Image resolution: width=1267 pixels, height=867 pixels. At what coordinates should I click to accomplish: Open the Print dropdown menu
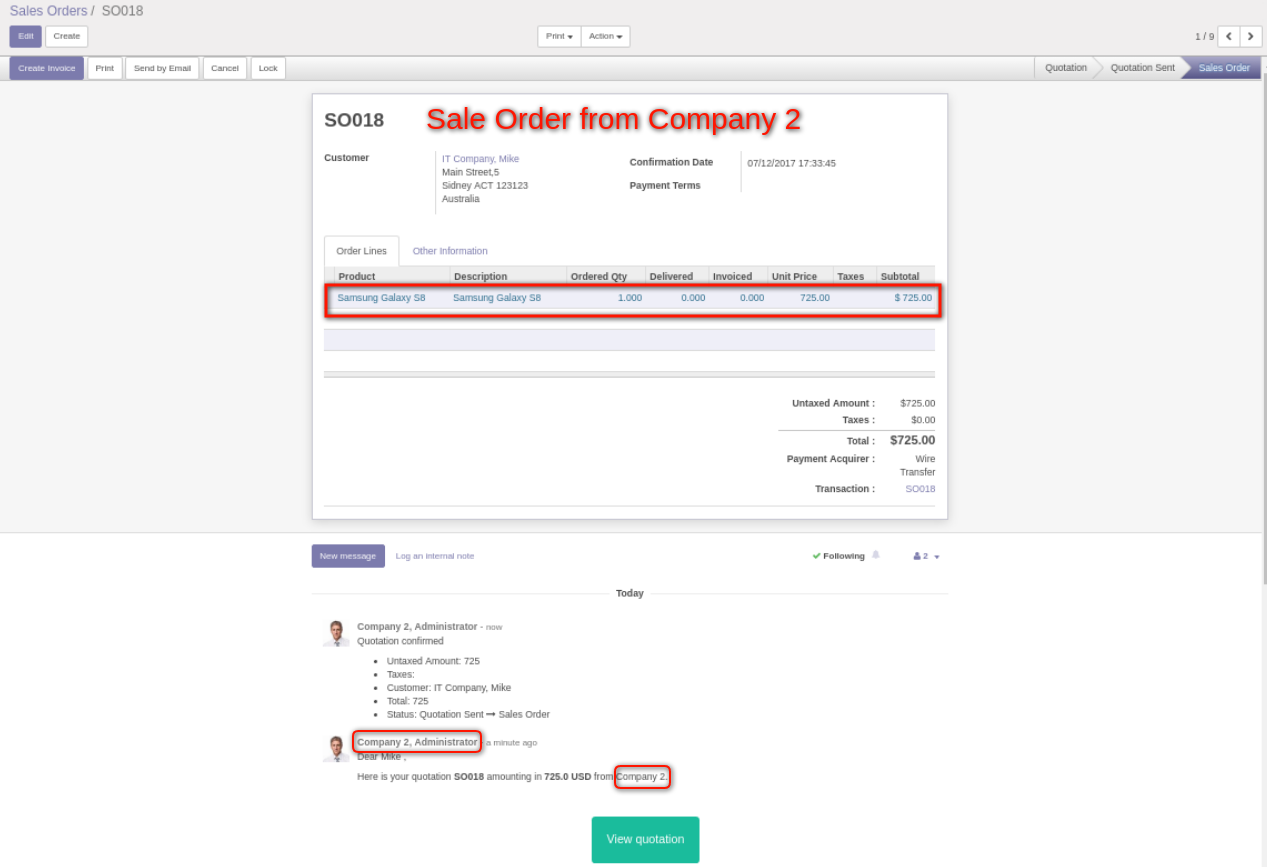click(559, 37)
